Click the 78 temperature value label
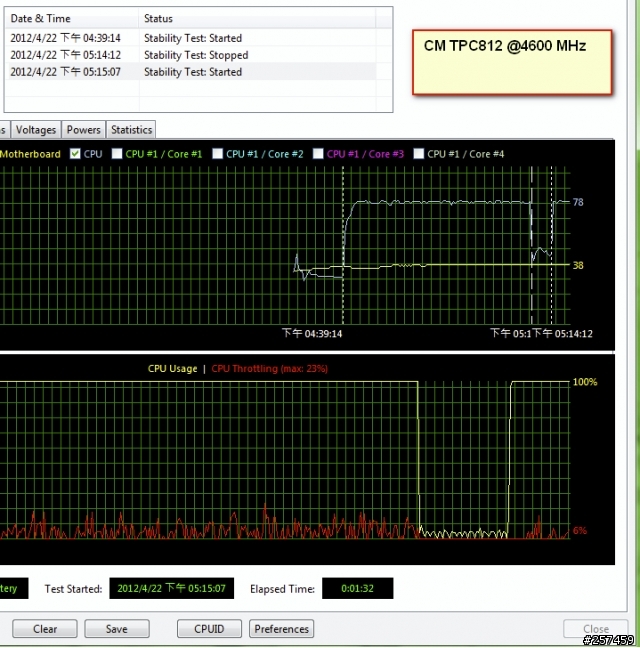This screenshot has width=640, height=648. pyautogui.click(x=578, y=202)
